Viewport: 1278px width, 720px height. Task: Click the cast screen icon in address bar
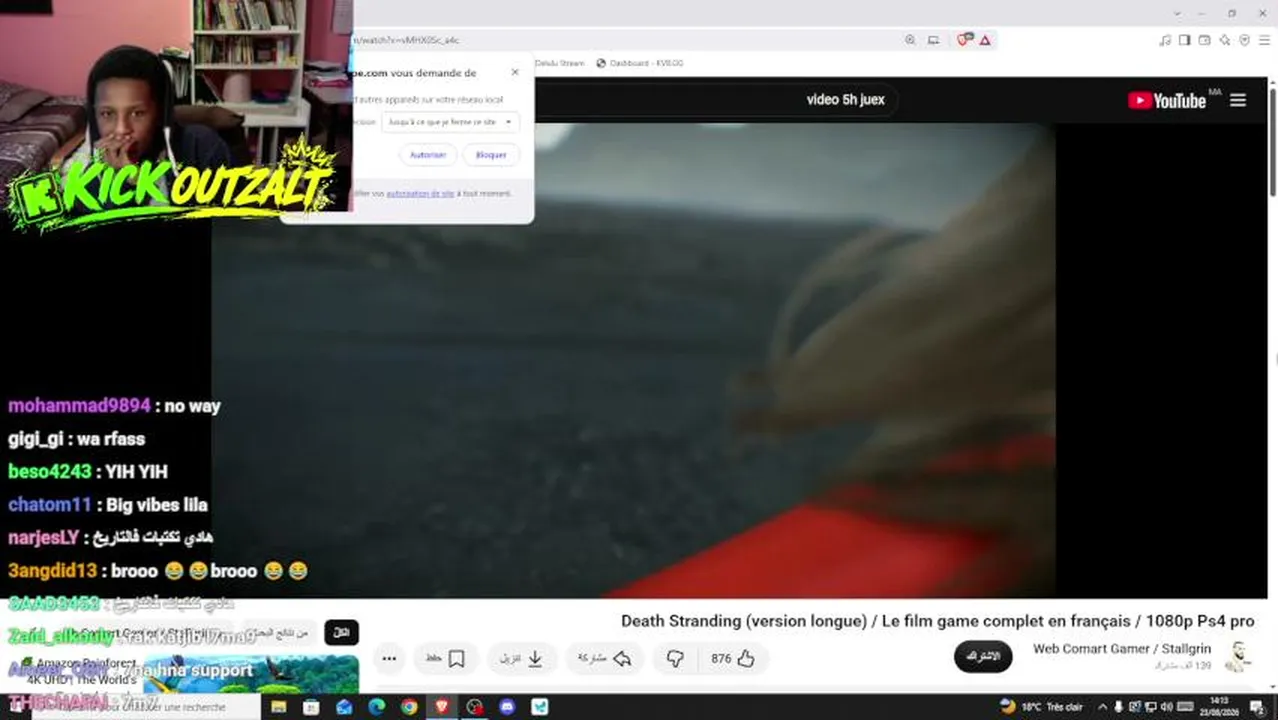click(934, 40)
